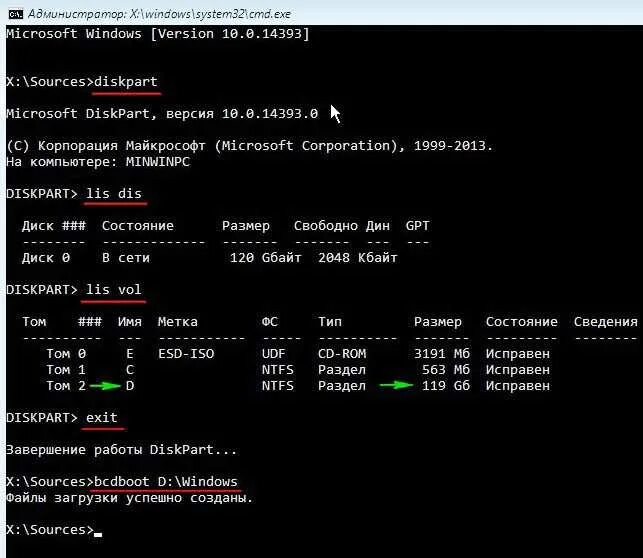Select the 'Диск 0' row entry
This screenshot has height=558, width=643.
(x=46, y=258)
